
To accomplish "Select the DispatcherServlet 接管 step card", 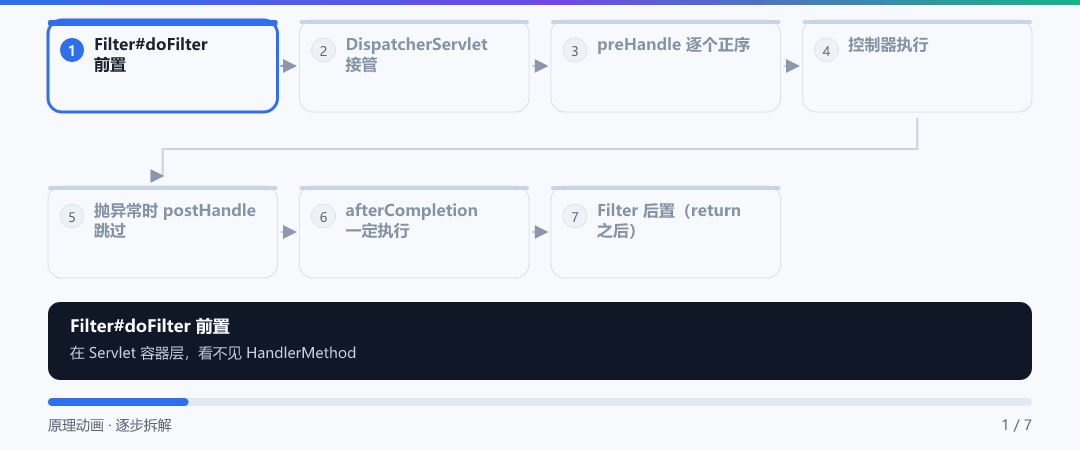I will coord(414,66).
